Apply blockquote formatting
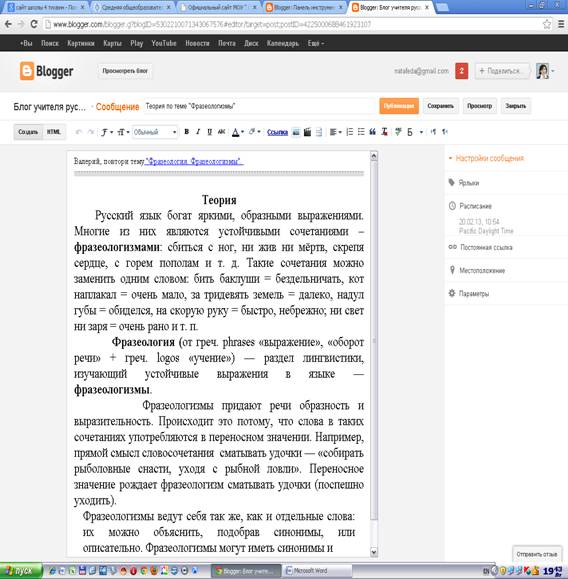The height and width of the screenshot is (579, 568). click(x=373, y=132)
